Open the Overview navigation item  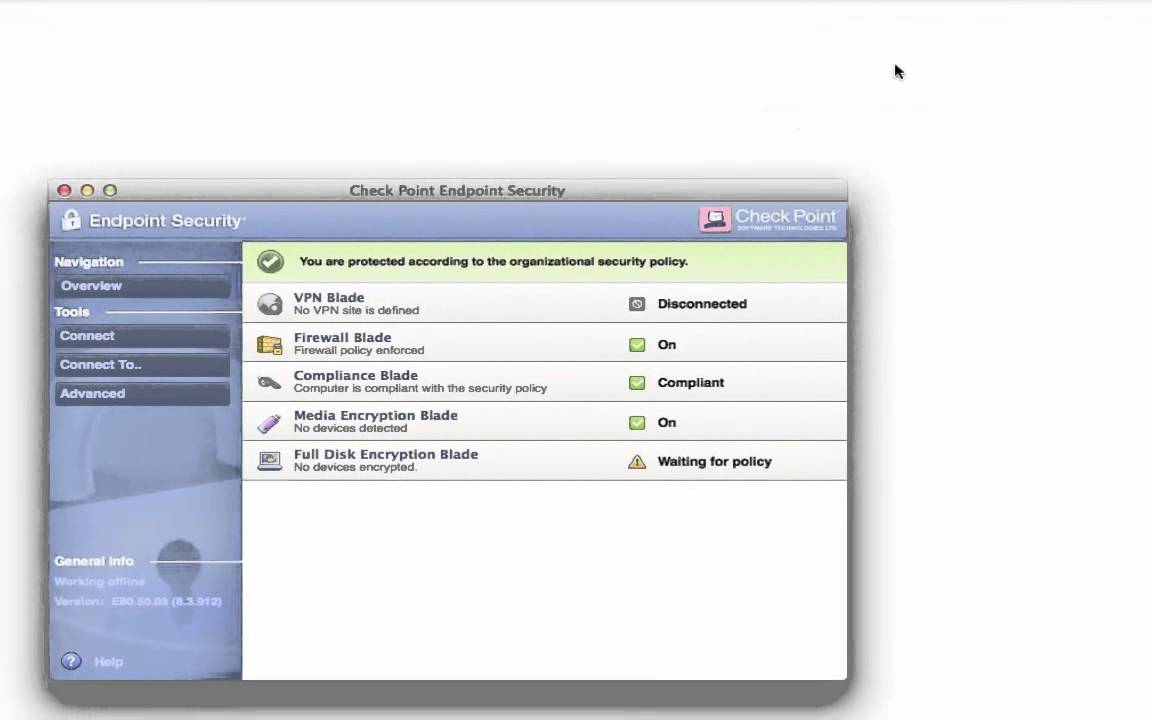(x=143, y=286)
